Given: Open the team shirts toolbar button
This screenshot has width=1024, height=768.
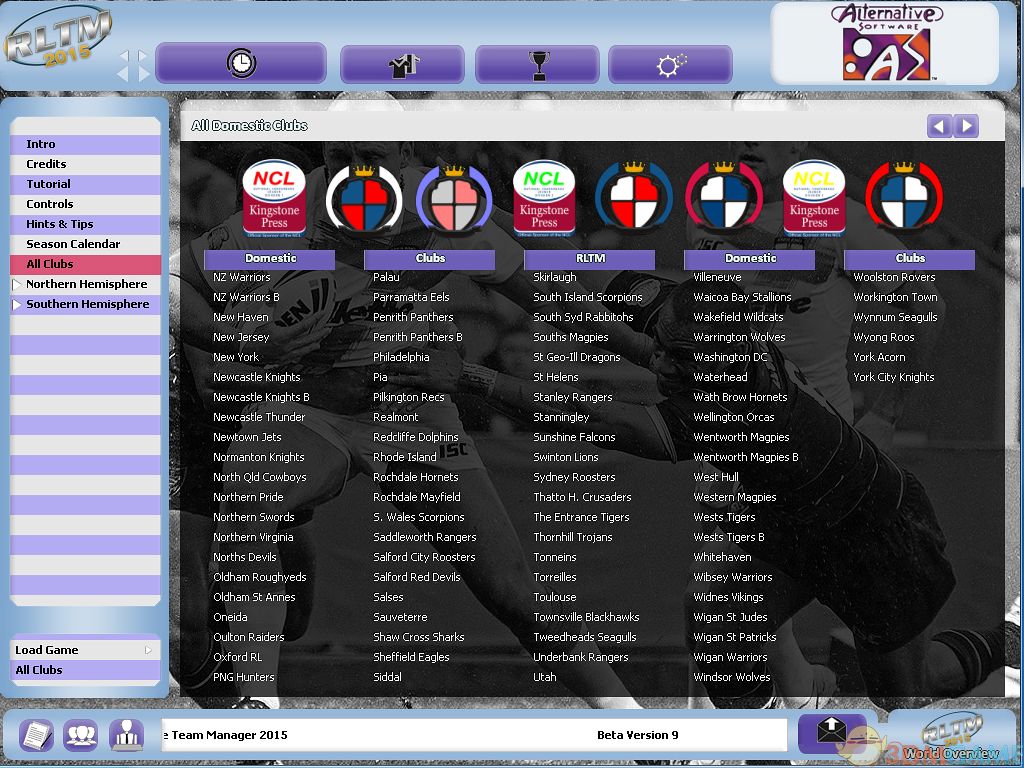Looking at the screenshot, I should click(402, 65).
